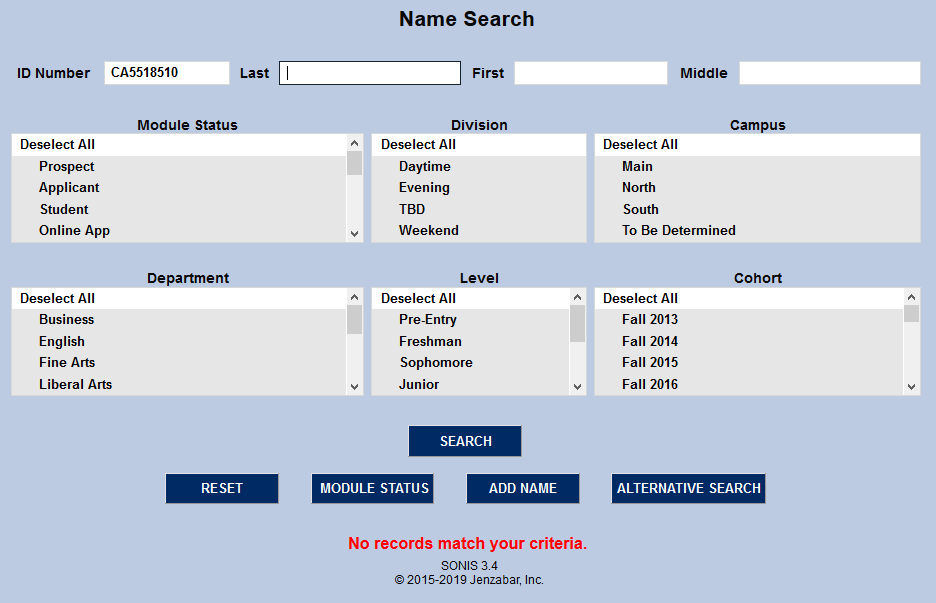Click the ADD NAME button
The height and width of the screenshot is (603, 936).
pos(522,488)
